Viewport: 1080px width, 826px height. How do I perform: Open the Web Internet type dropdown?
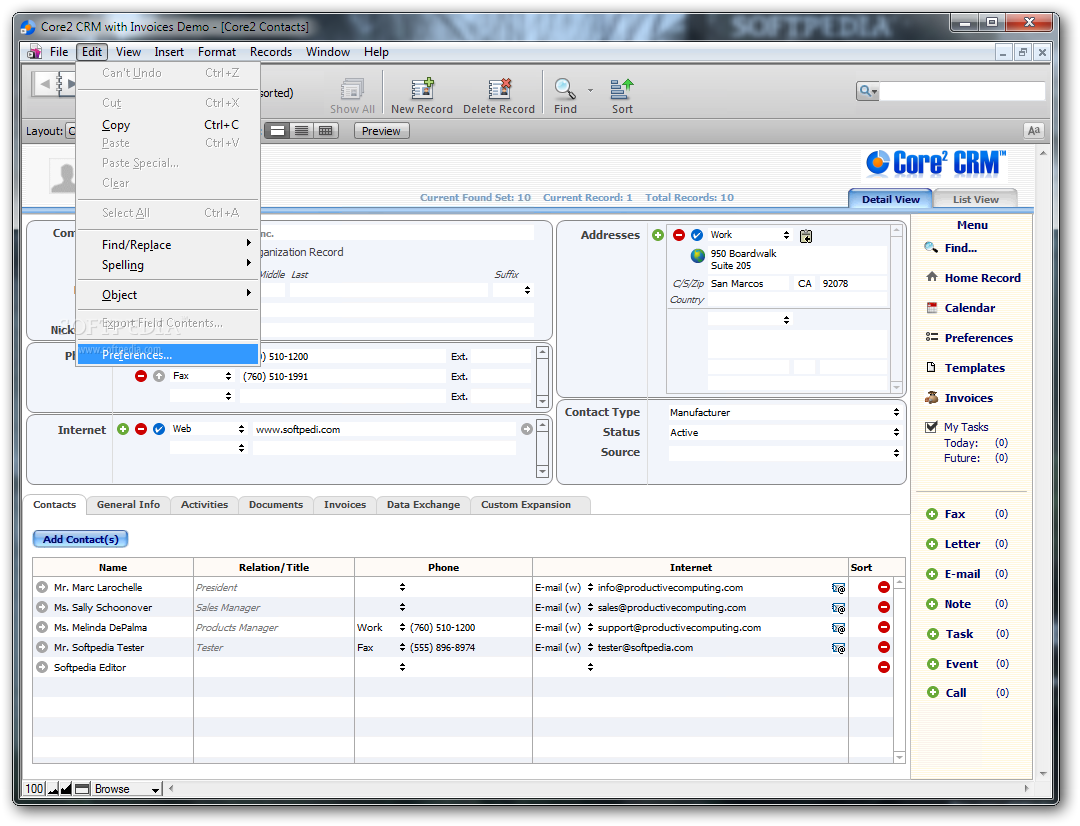click(208, 429)
